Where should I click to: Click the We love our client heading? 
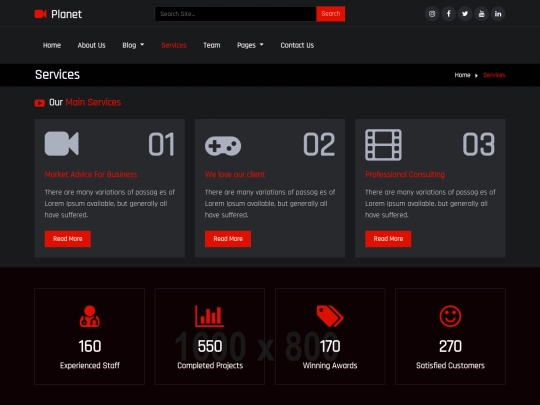[235, 174]
